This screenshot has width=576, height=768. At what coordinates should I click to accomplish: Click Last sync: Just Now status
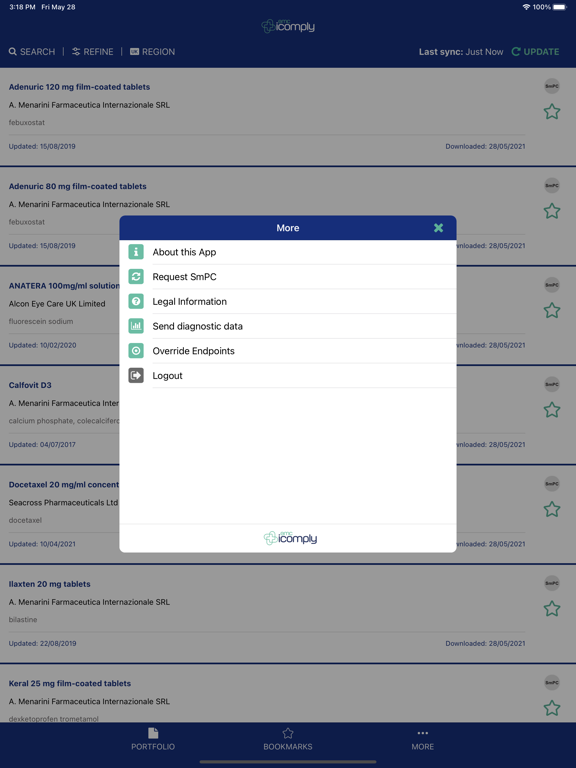pos(461,52)
